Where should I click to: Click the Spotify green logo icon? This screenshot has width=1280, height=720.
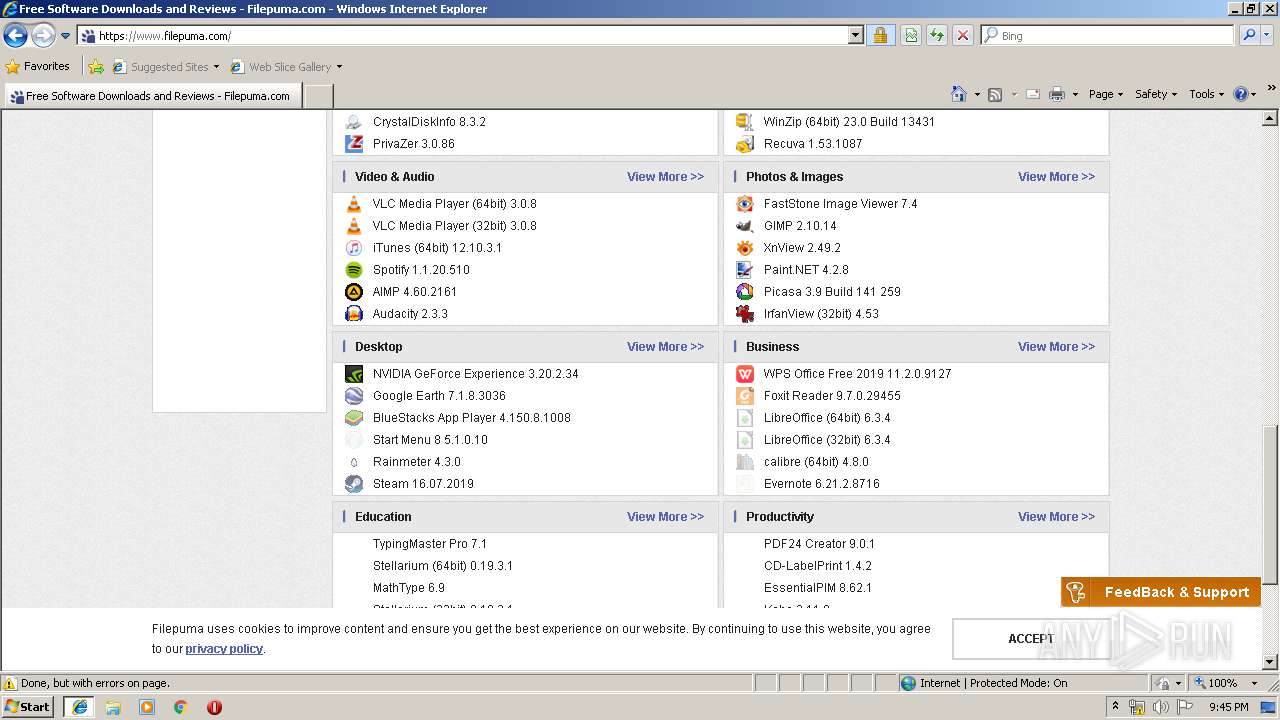point(353,270)
